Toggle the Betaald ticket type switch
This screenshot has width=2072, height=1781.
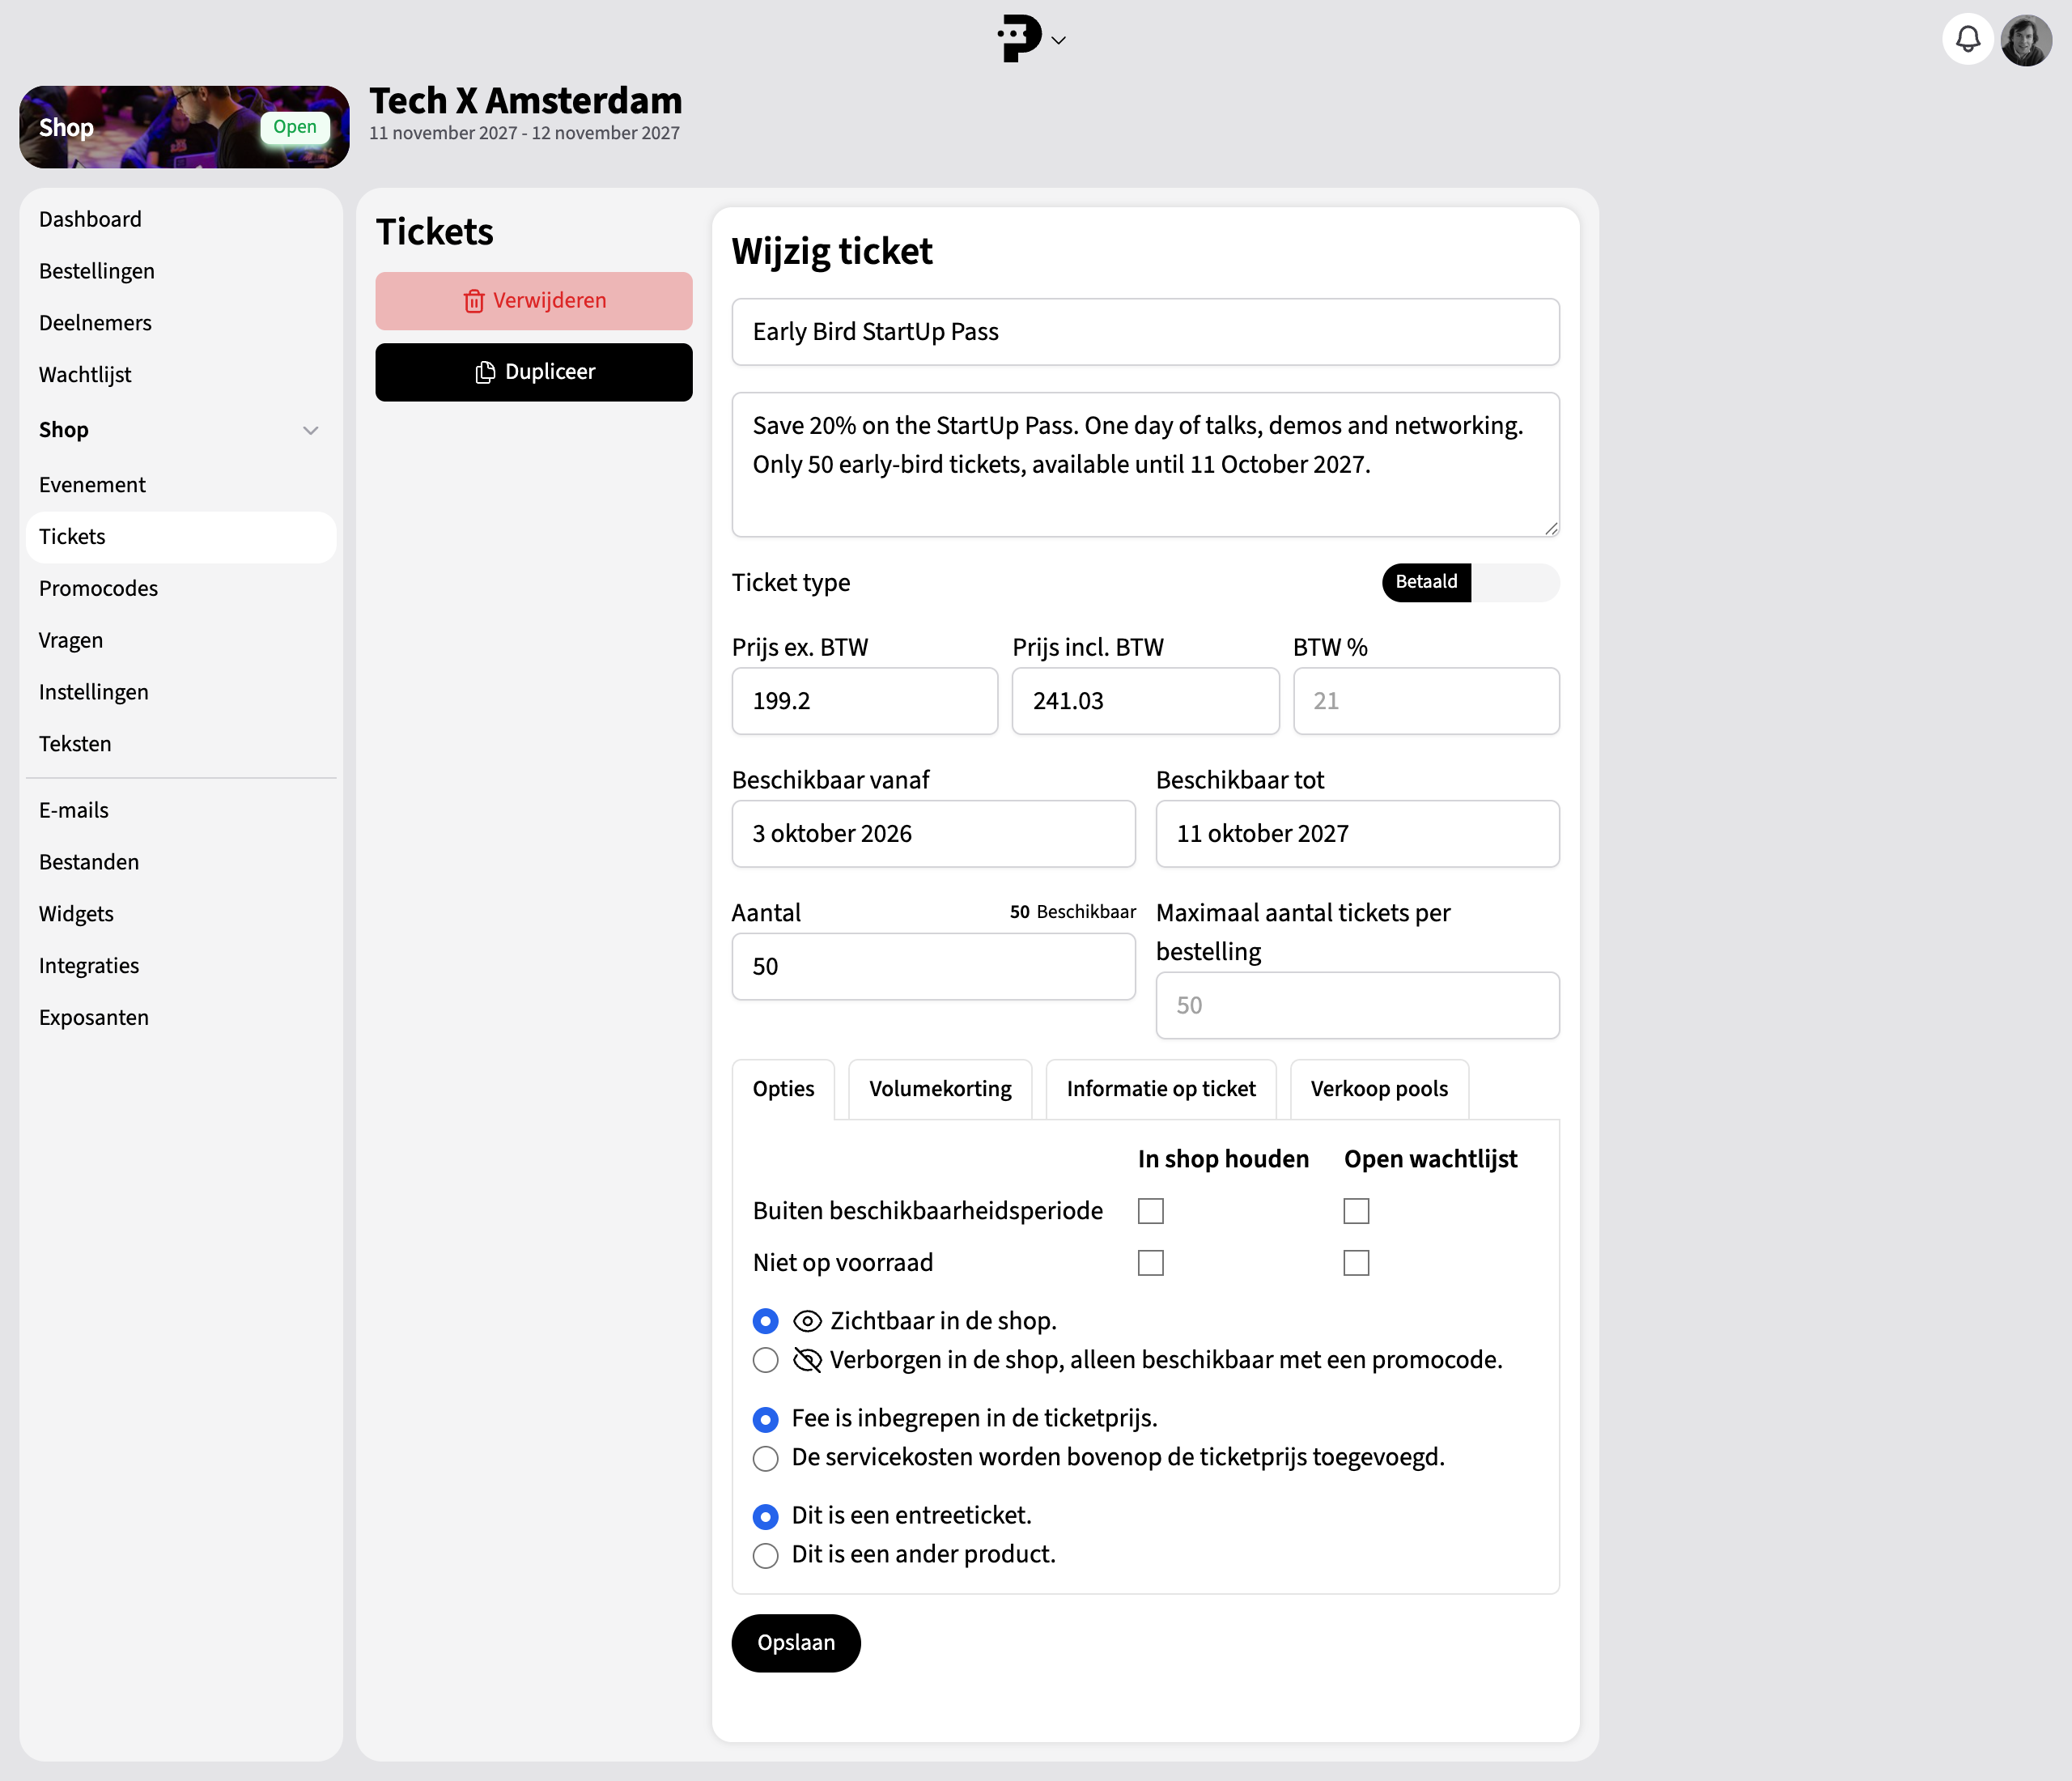[x=1470, y=582]
